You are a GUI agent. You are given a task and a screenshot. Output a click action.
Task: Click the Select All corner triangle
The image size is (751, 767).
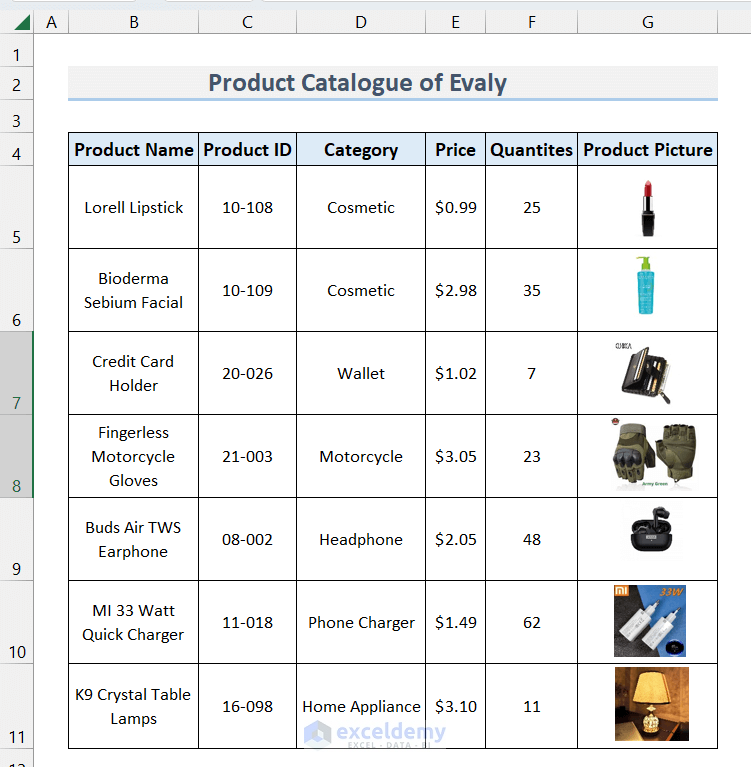tap(22, 22)
